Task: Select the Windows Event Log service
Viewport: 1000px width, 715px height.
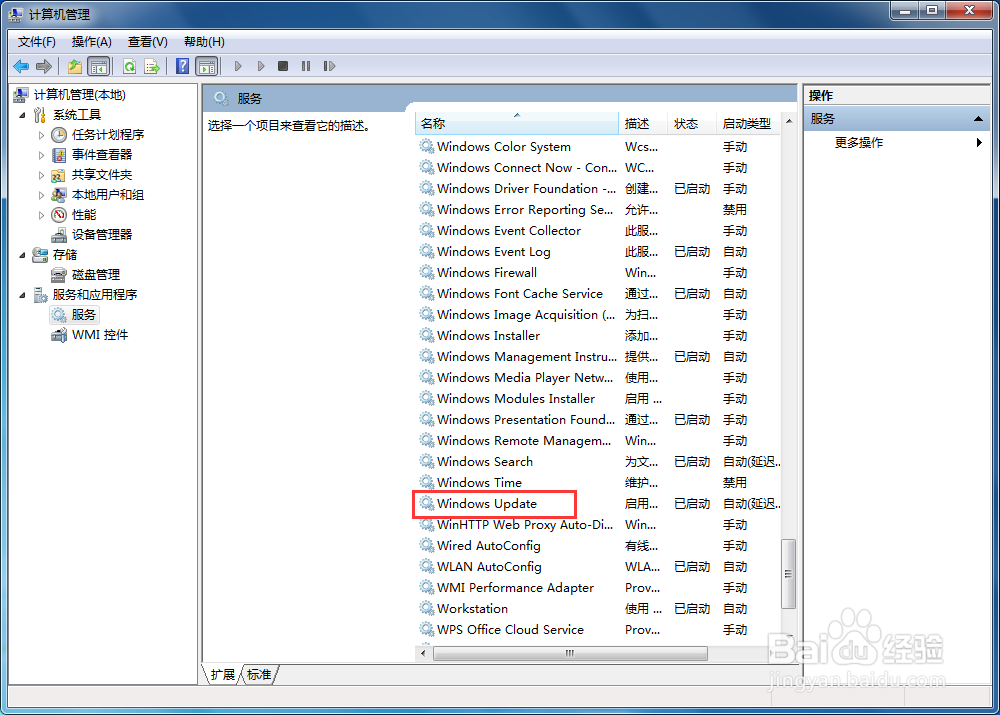Action: [494, 252]
